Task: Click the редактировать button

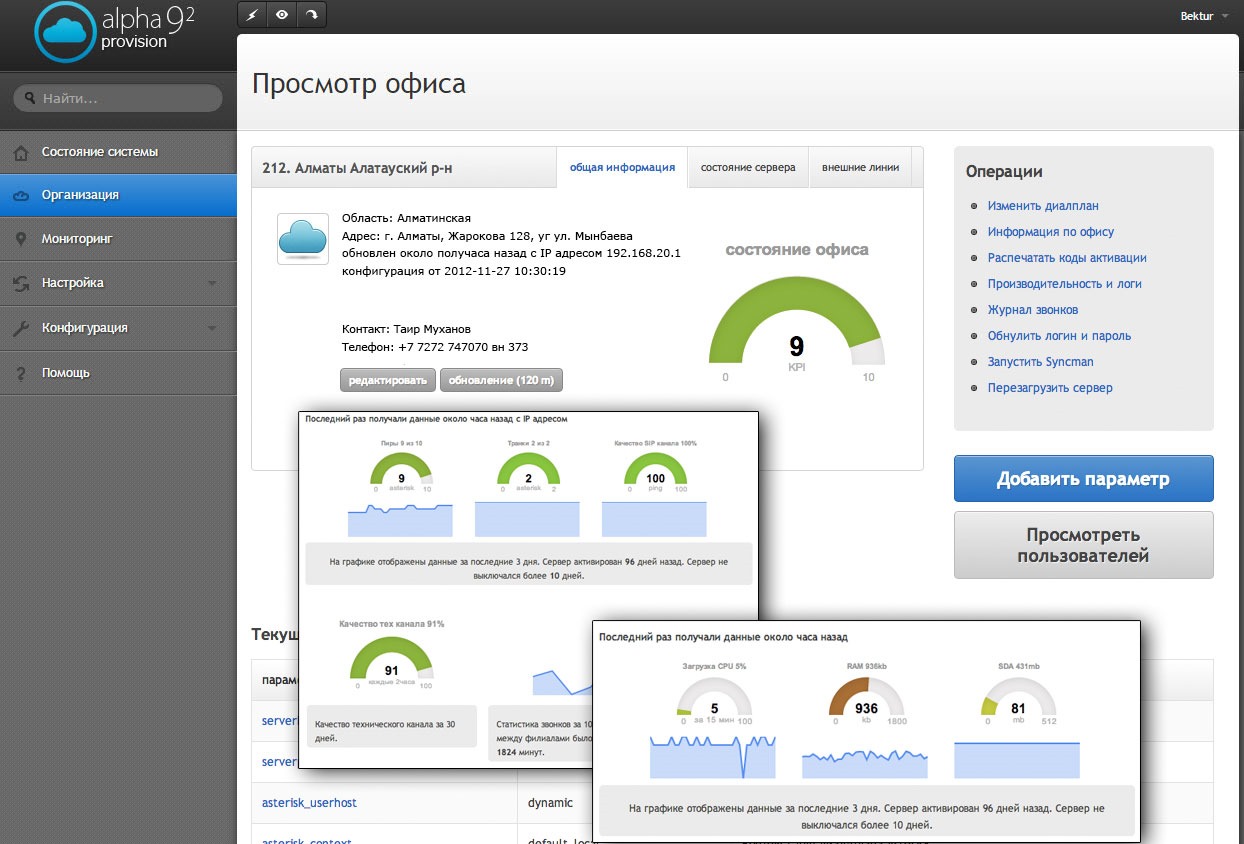Action: pyautogui.click(x=388, y=380)
